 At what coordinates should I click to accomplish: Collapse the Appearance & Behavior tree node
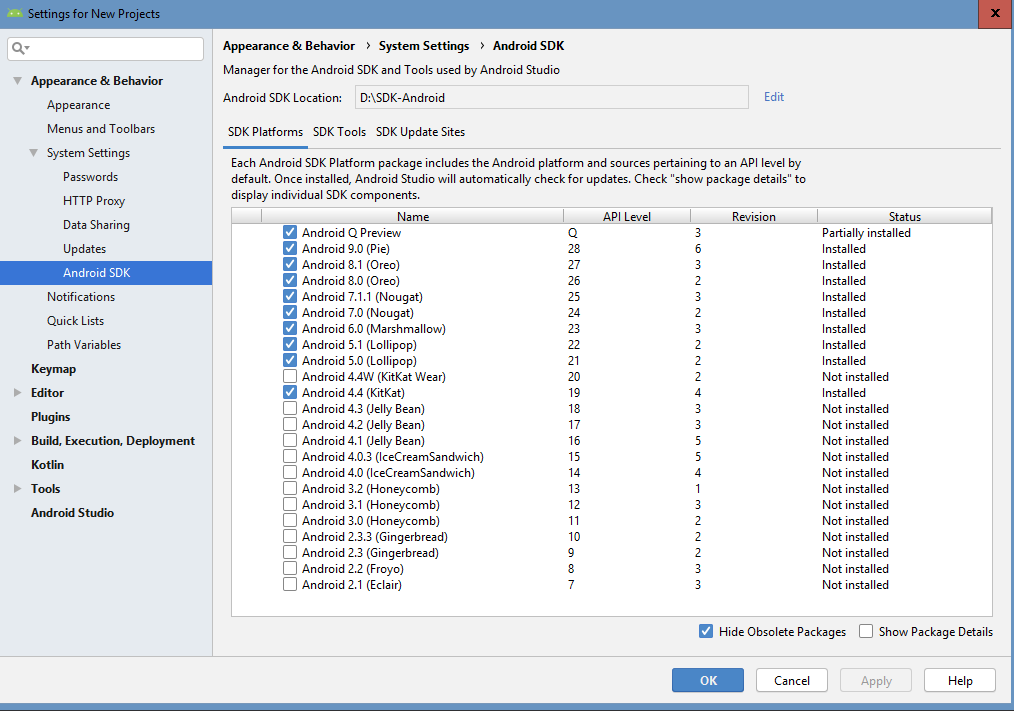tap(18, 81)
